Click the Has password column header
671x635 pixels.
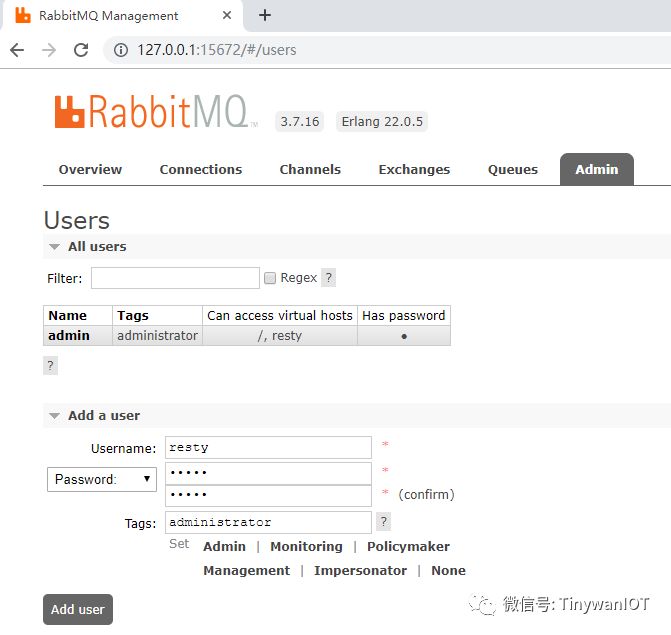click(404, 315)
